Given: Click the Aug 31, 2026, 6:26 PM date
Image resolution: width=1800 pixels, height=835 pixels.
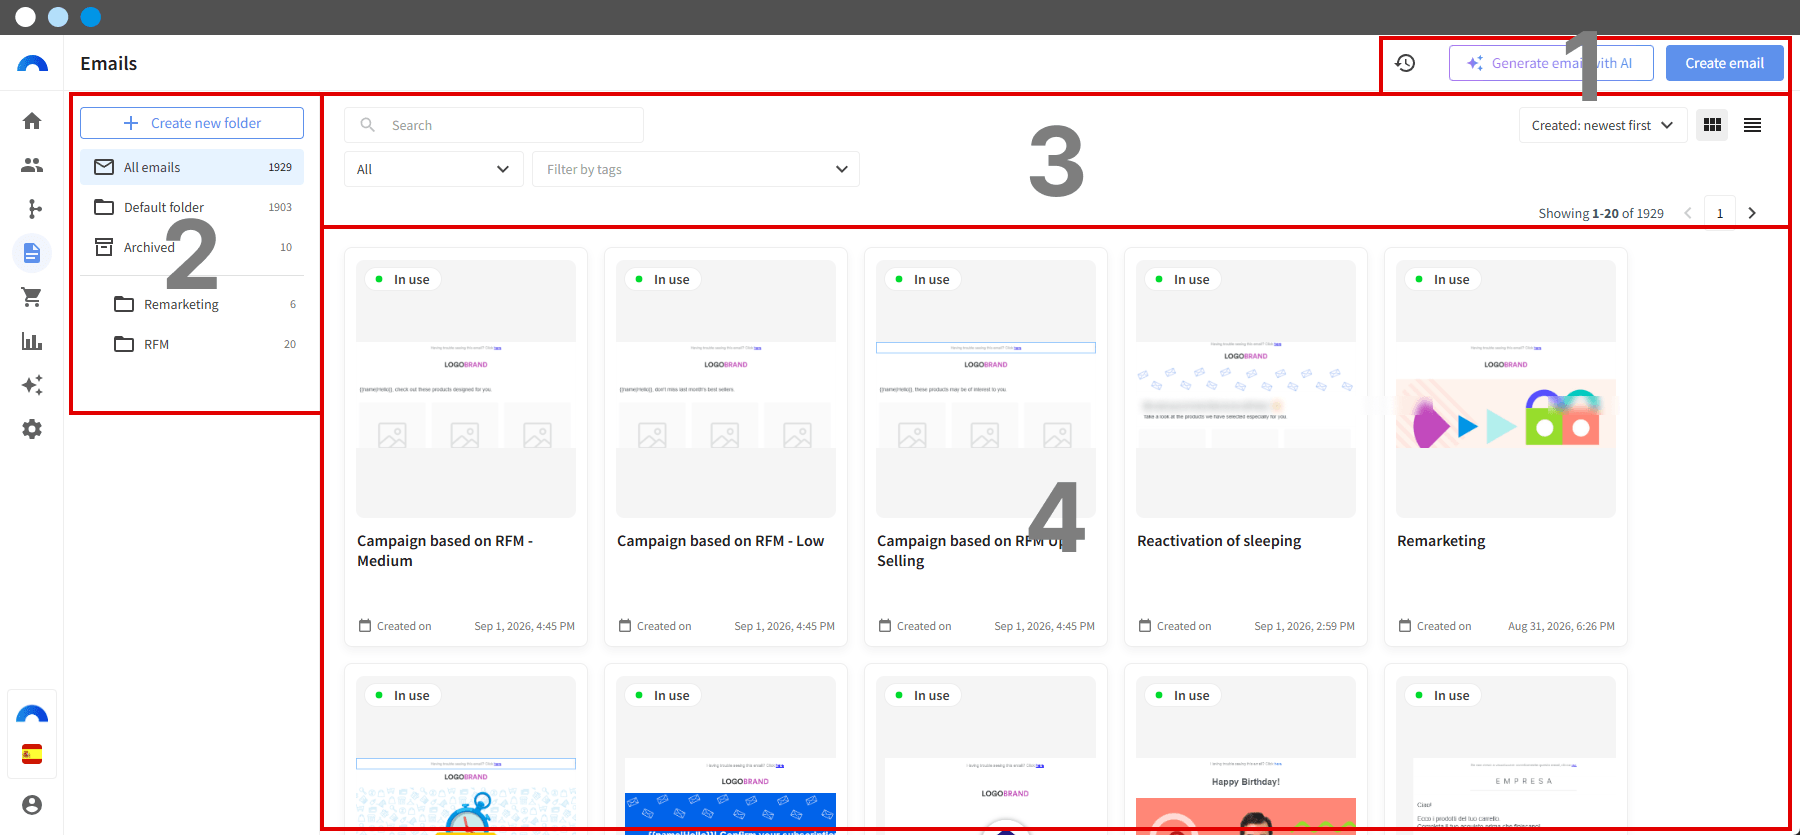Looking at the screenshot, I should 1561,626.
